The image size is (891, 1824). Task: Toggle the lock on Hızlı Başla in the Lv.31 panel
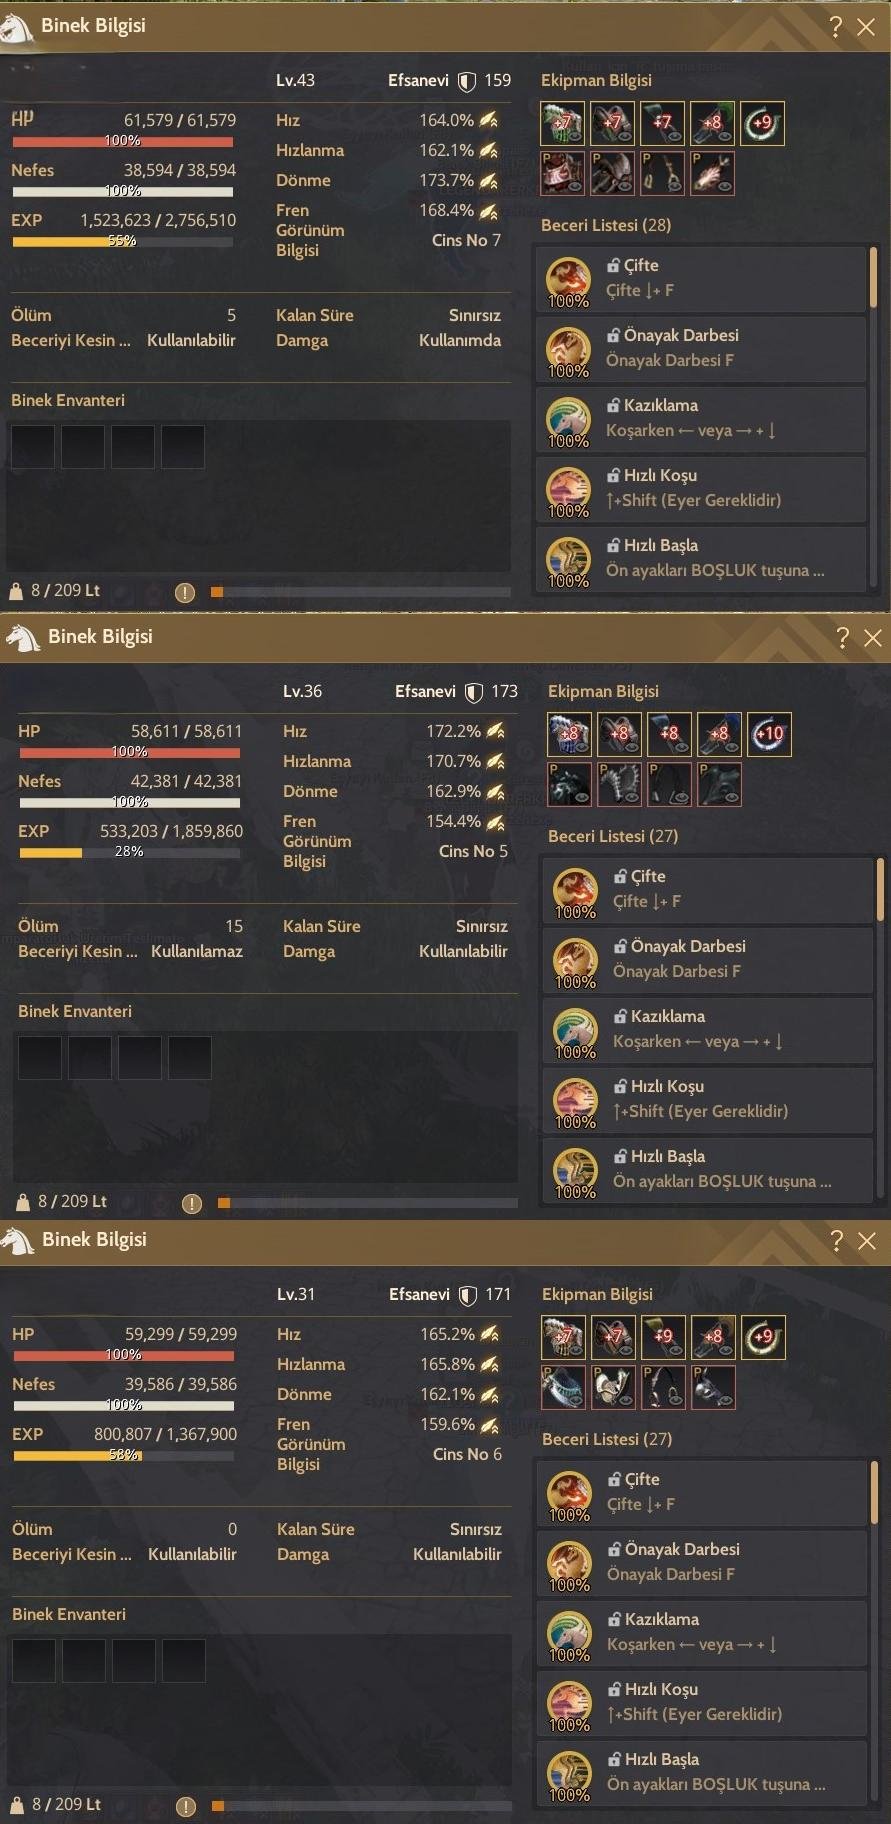(x=614, y=1759)
